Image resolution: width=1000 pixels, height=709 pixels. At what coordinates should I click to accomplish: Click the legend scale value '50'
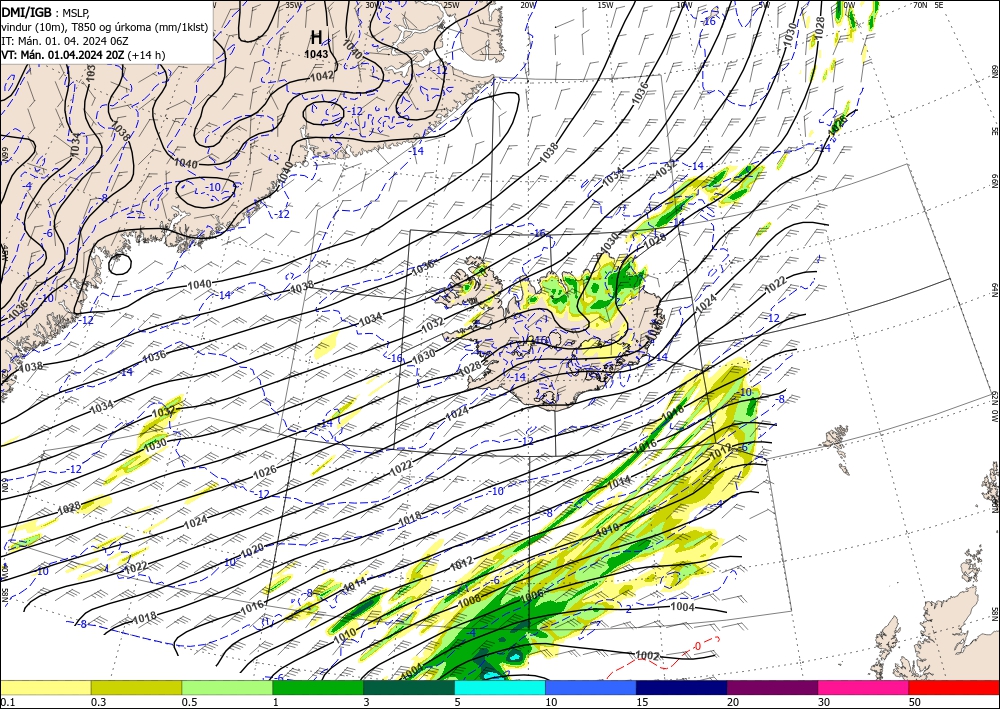tap(915, 702)
